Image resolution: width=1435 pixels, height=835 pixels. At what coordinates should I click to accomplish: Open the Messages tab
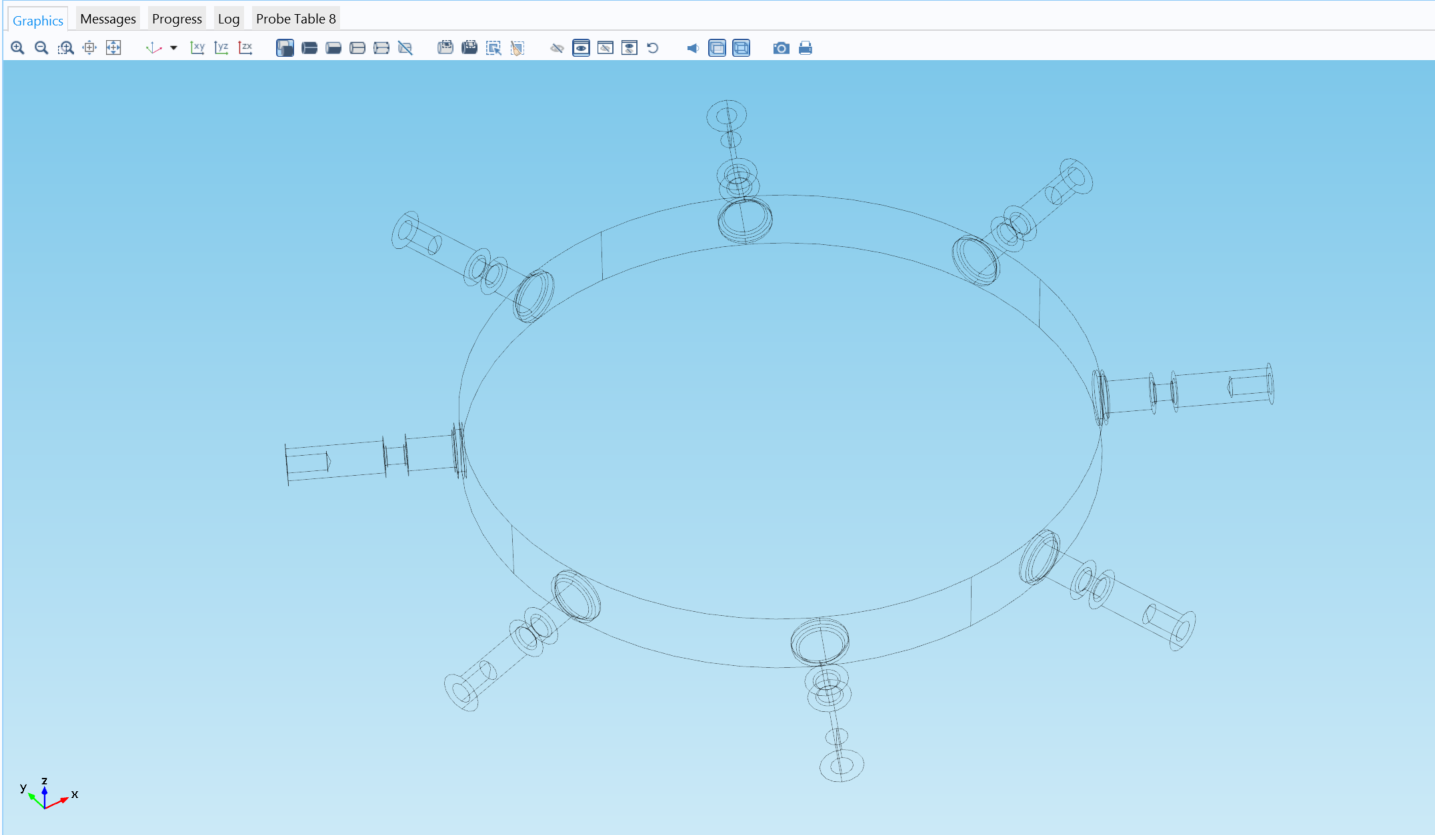tap(108, 19)
